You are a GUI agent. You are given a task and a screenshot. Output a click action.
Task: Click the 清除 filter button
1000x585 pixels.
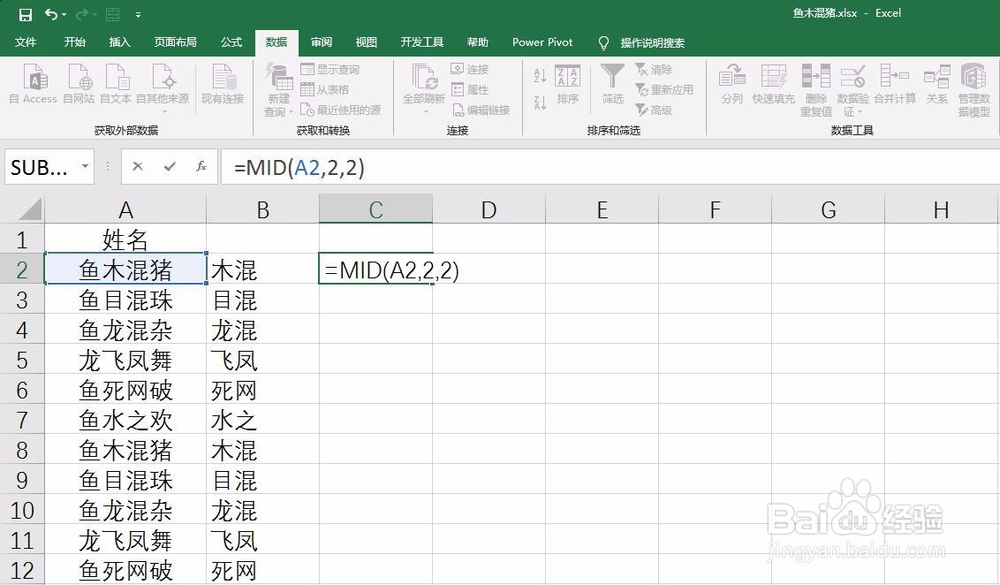coord(654,70)
